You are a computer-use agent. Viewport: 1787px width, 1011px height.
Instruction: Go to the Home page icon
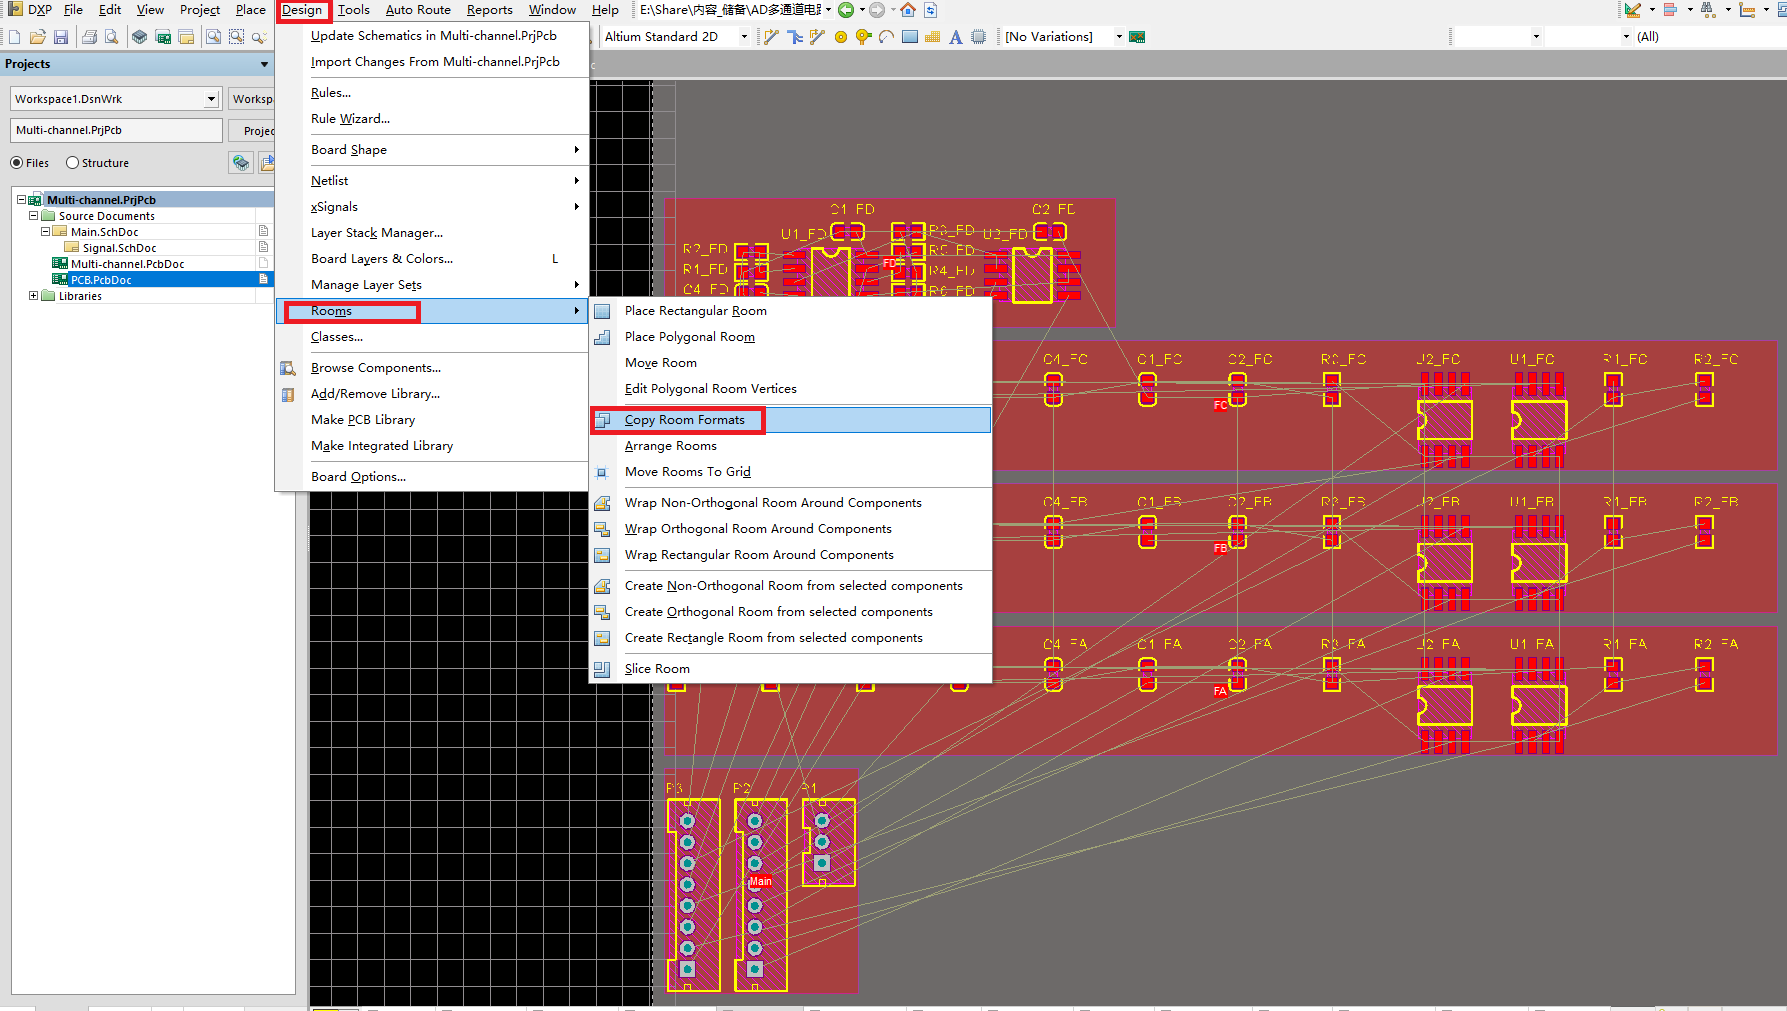click(x=907, y=10)
